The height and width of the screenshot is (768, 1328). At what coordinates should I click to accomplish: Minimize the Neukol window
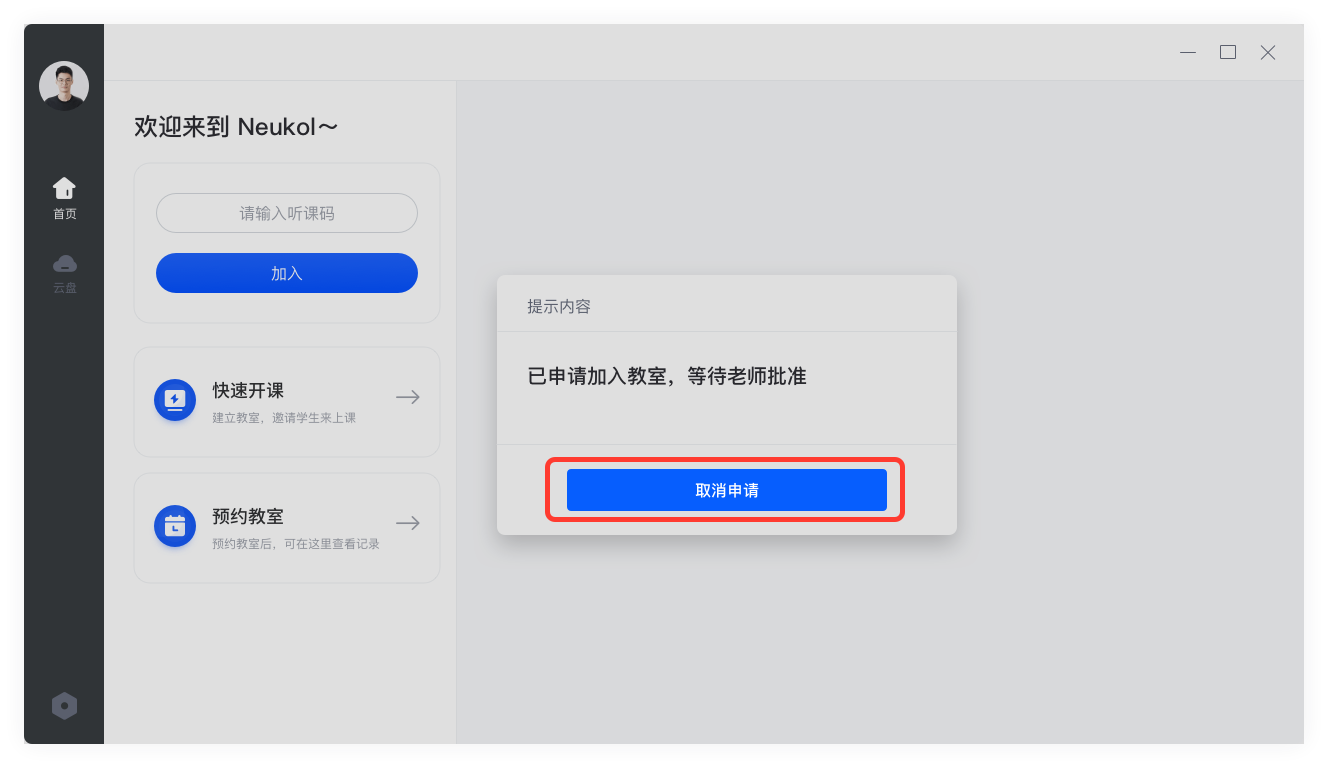coord(1188,52)
